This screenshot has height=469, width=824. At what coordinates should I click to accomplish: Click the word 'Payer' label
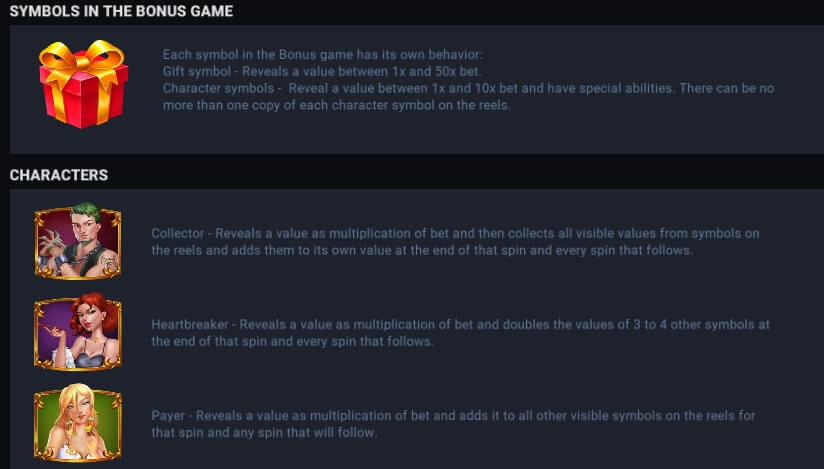coord(168,416)
